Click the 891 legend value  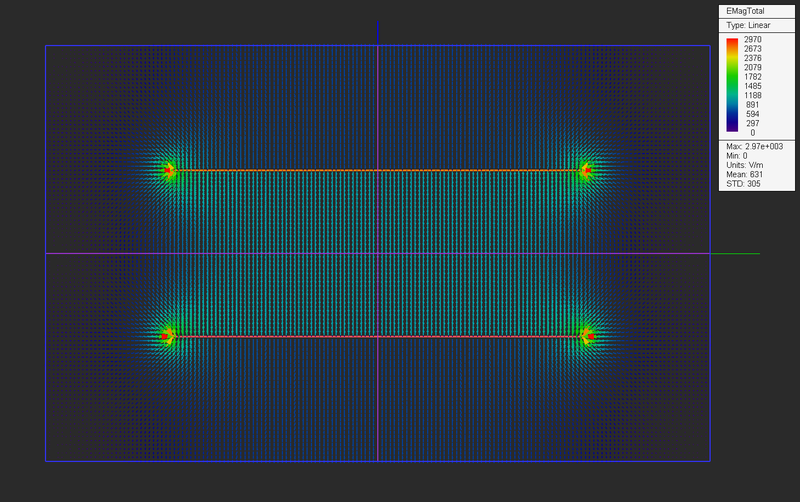(753, 105)
